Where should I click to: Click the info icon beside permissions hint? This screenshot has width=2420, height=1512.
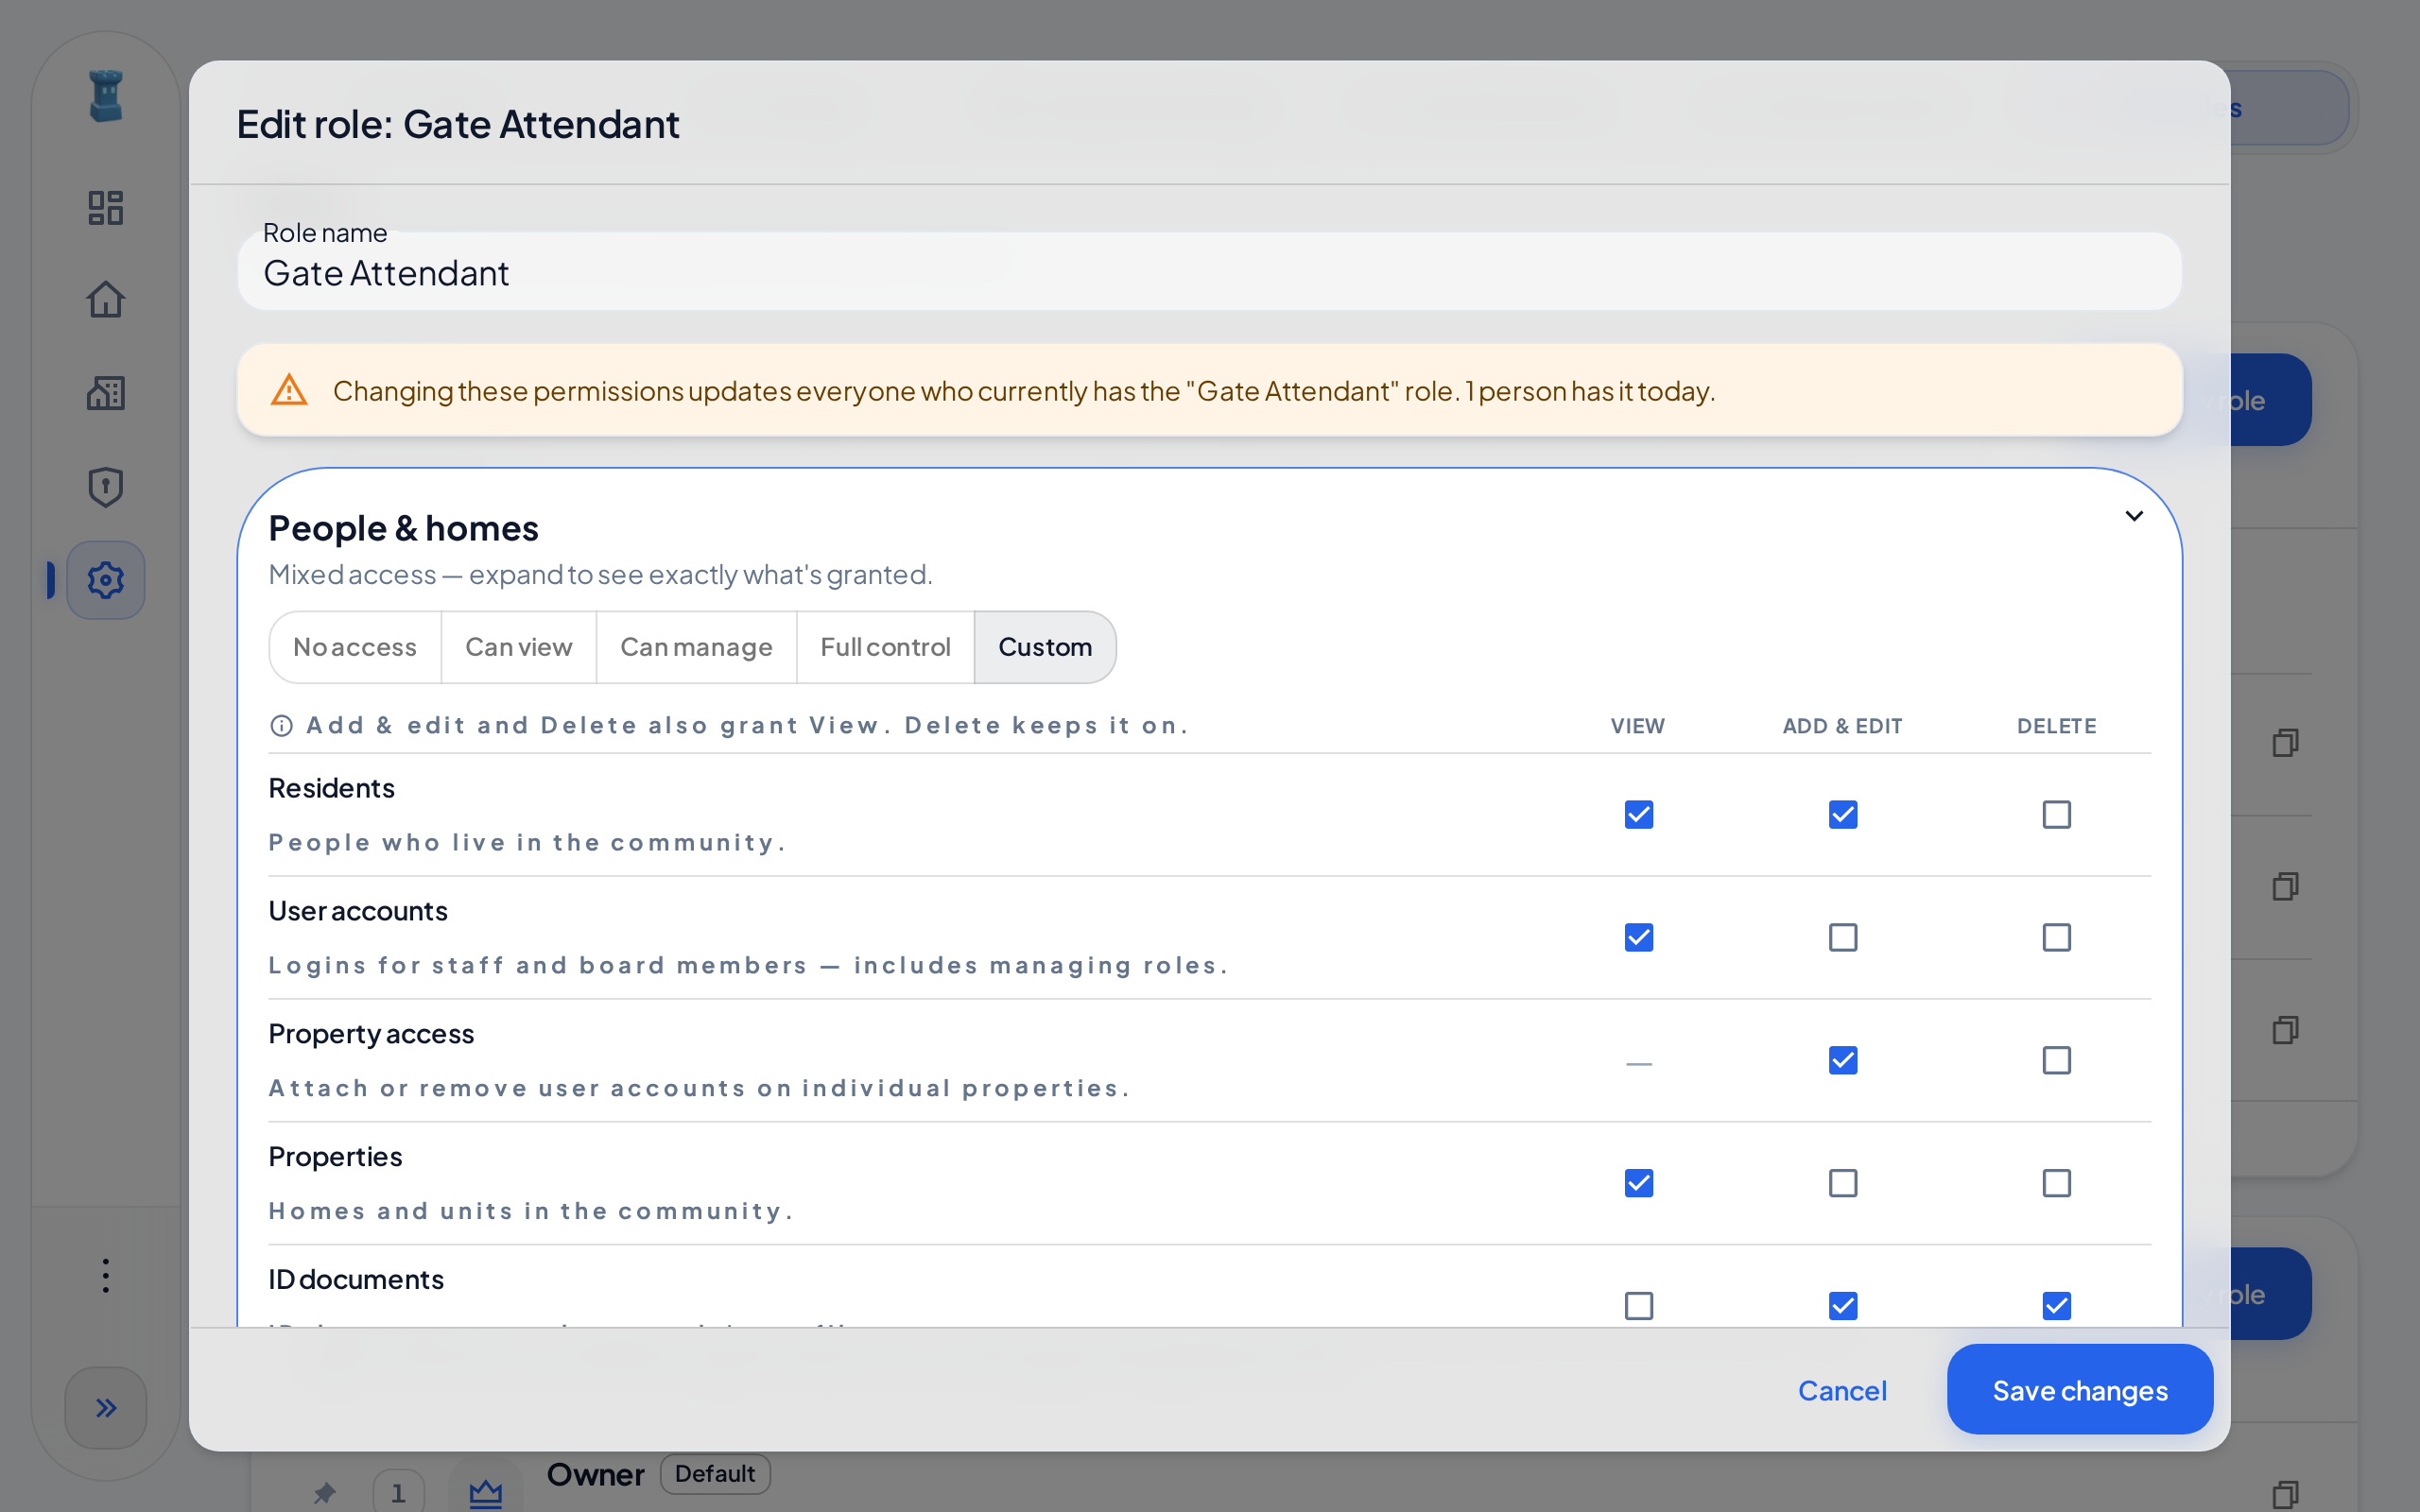282,726
